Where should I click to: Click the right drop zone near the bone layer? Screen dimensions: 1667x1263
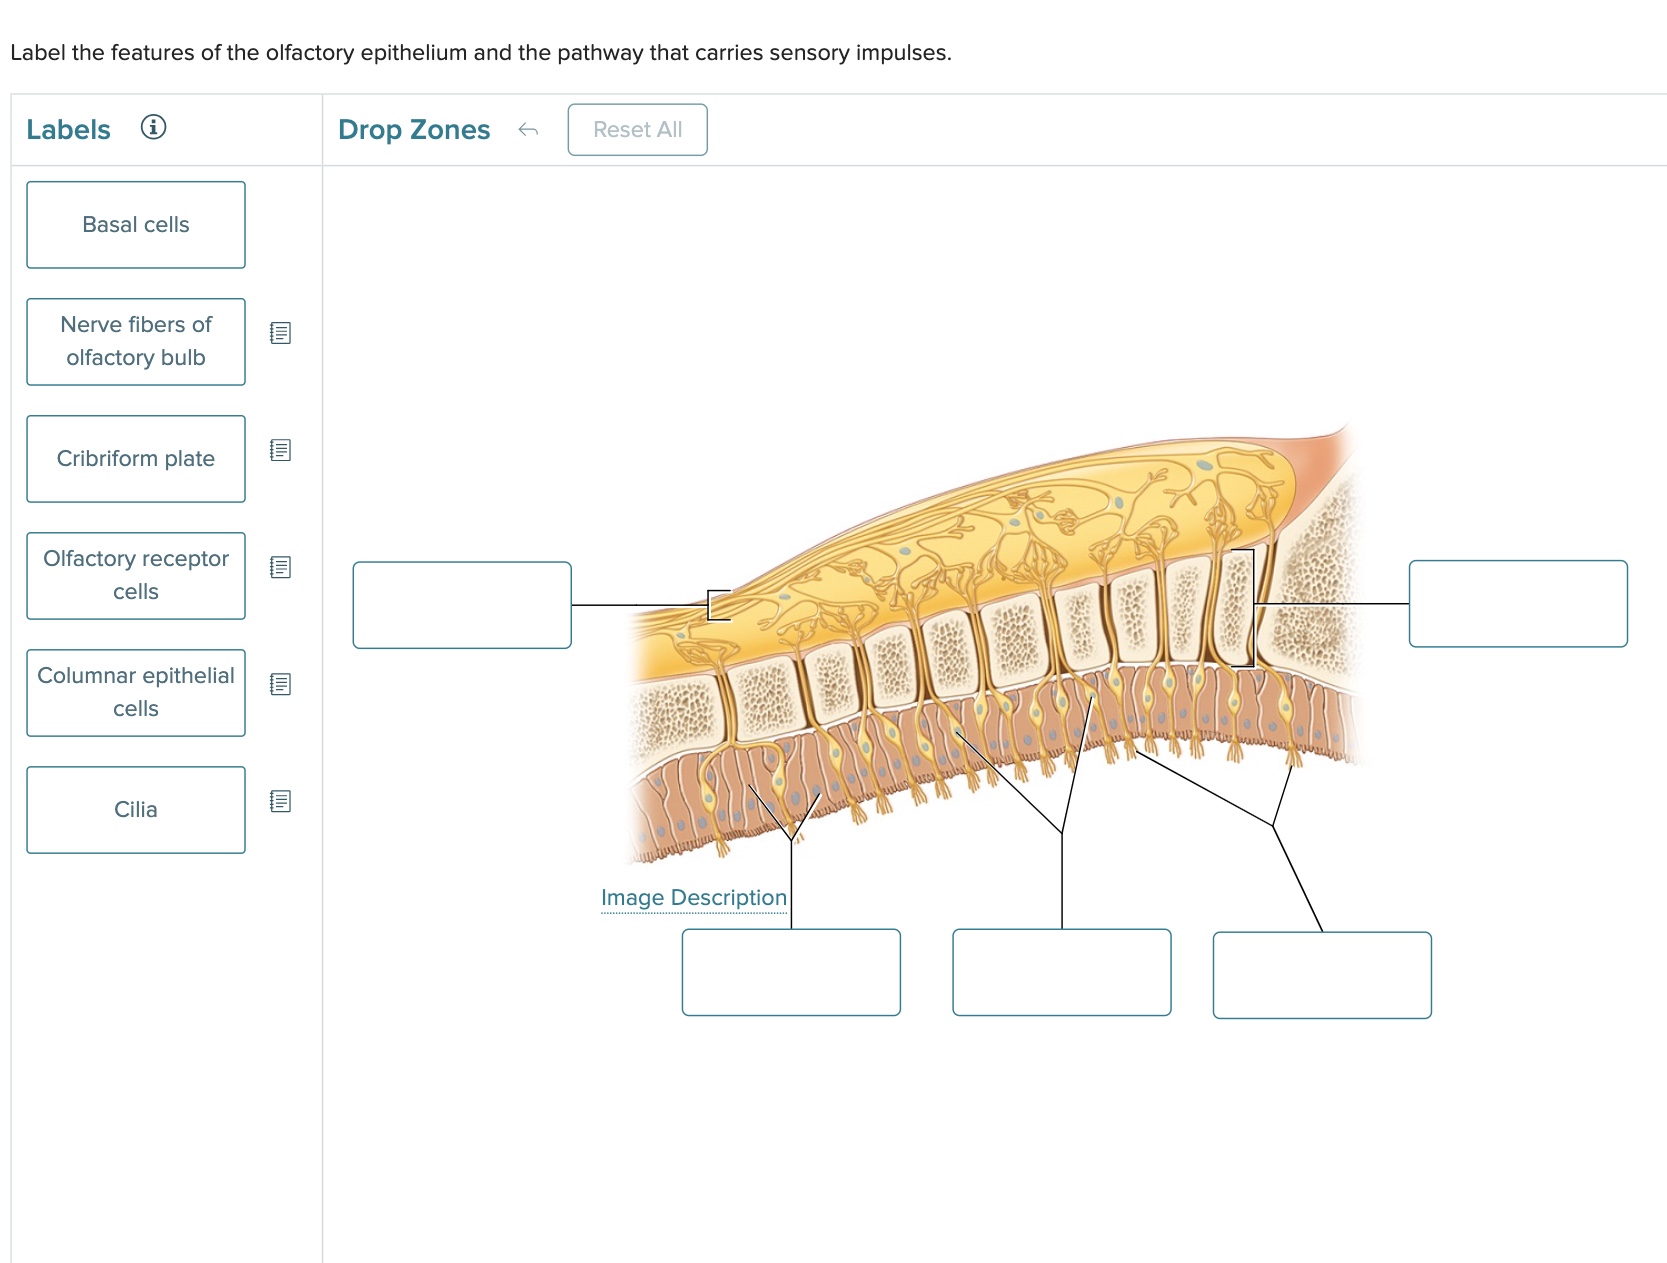(1517, 604)
